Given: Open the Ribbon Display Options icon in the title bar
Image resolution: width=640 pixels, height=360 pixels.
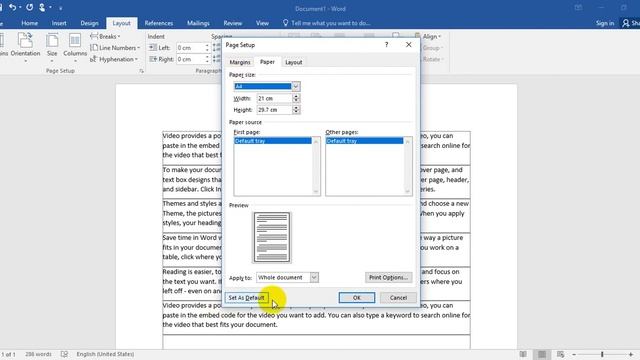Looking at the screenshot, I should tap(578, 8).
